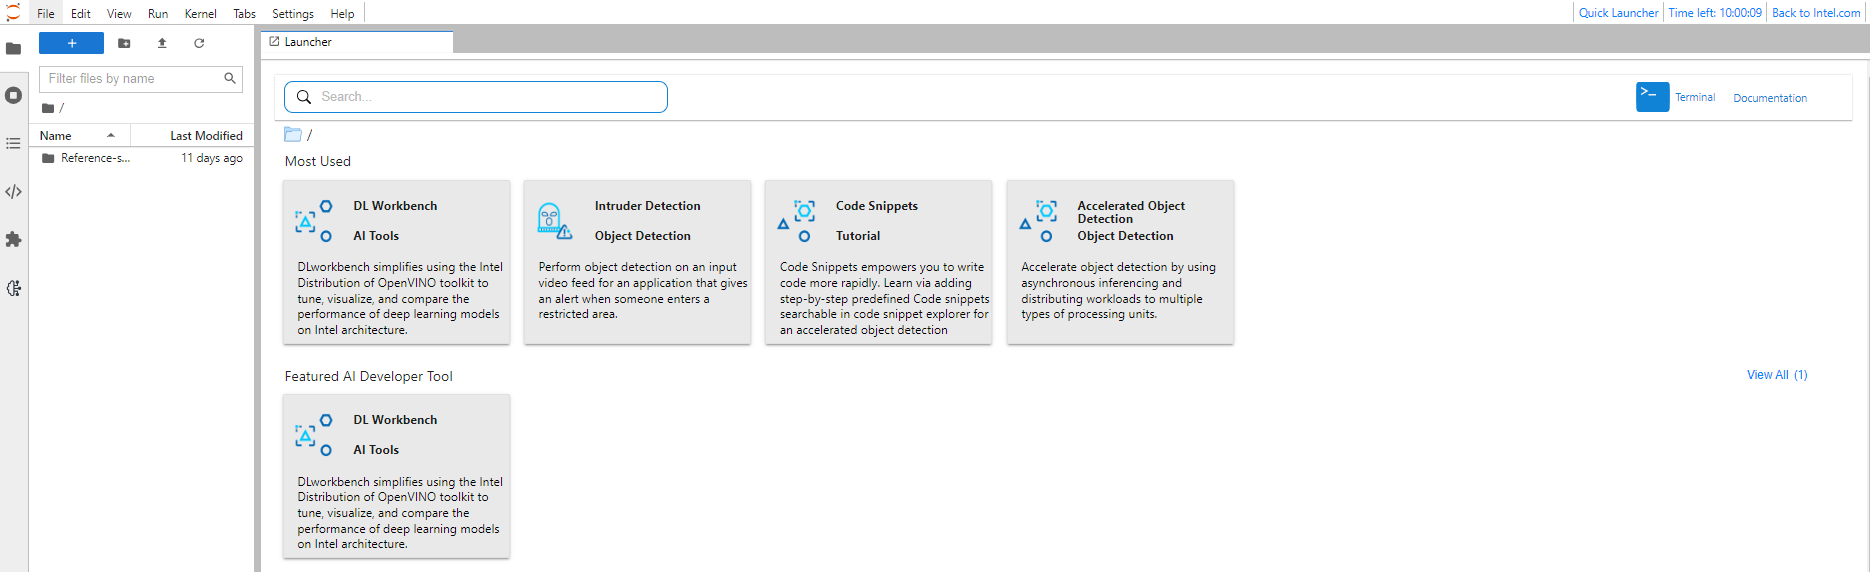
Task: Open the Reference-s... folder
Action: [x=95, y=158]
